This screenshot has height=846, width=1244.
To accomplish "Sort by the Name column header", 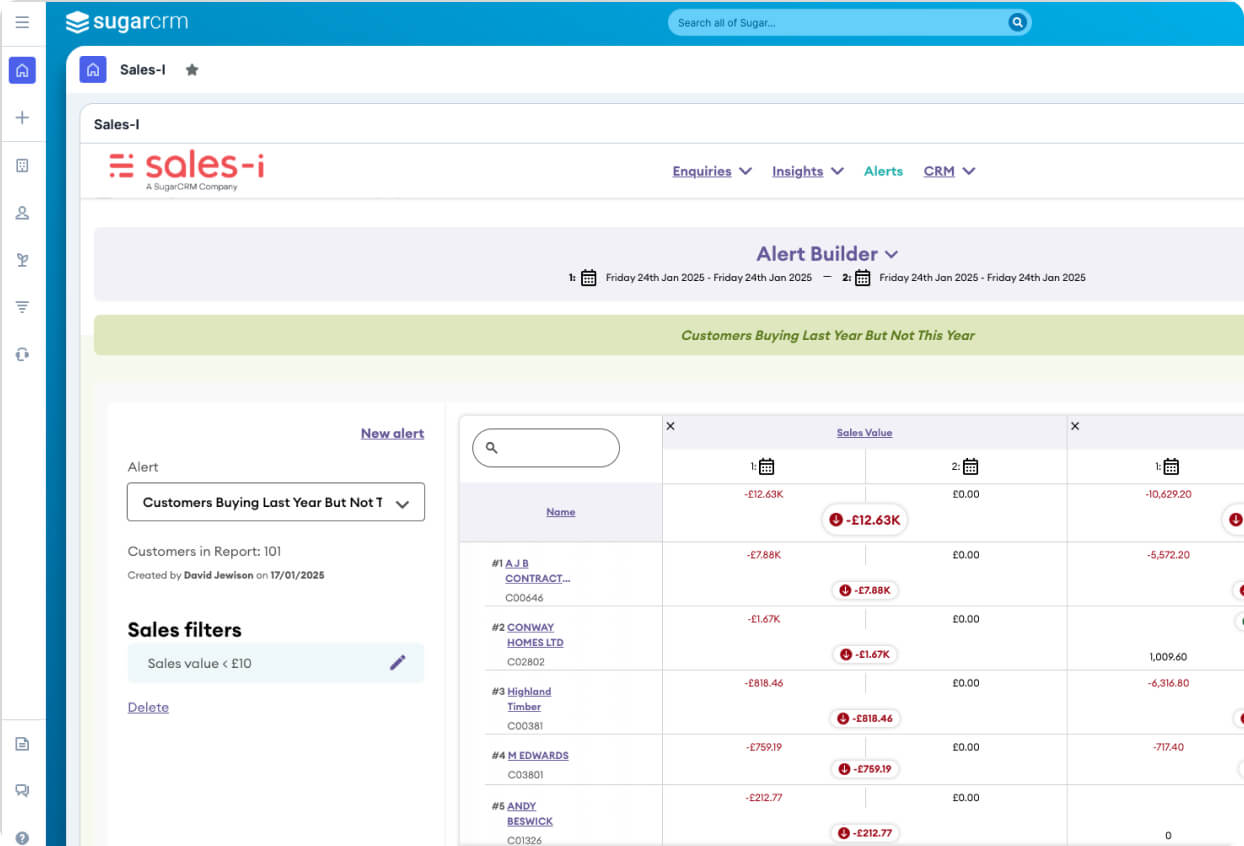I will (560, 512).
